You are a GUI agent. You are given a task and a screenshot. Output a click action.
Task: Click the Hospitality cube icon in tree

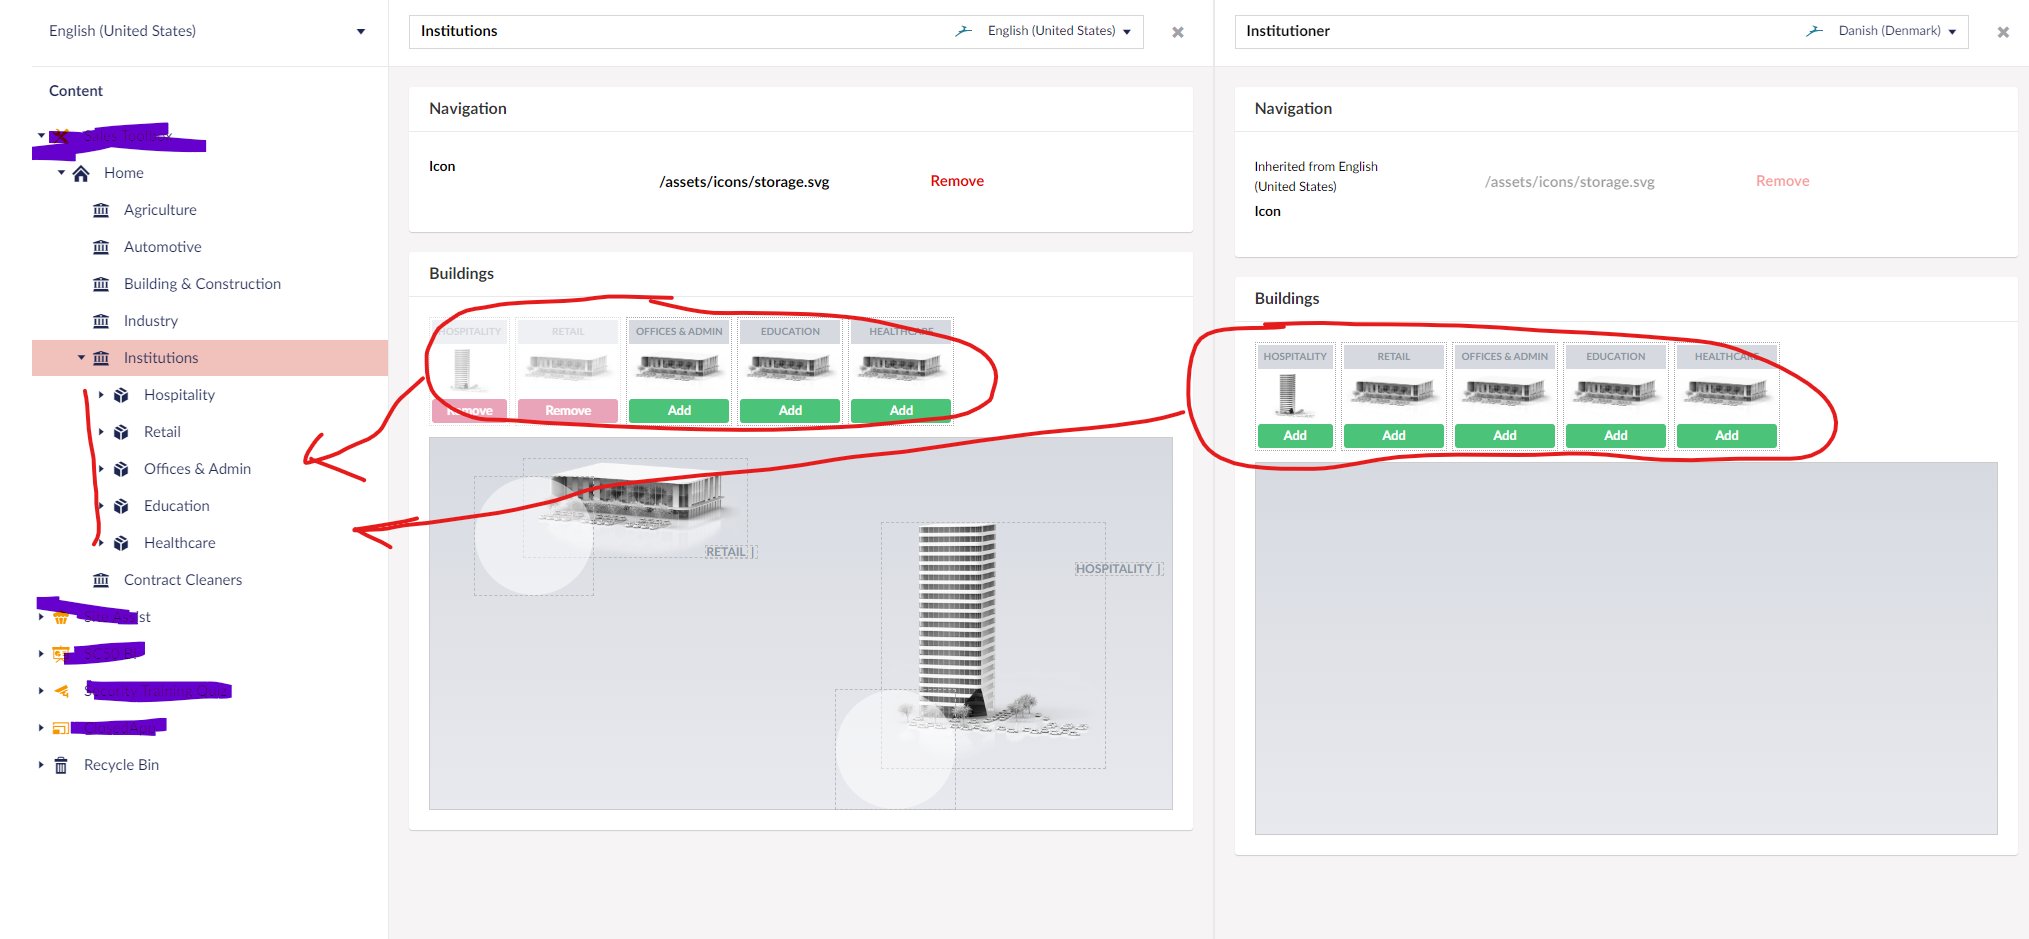(x=121, y=395)
